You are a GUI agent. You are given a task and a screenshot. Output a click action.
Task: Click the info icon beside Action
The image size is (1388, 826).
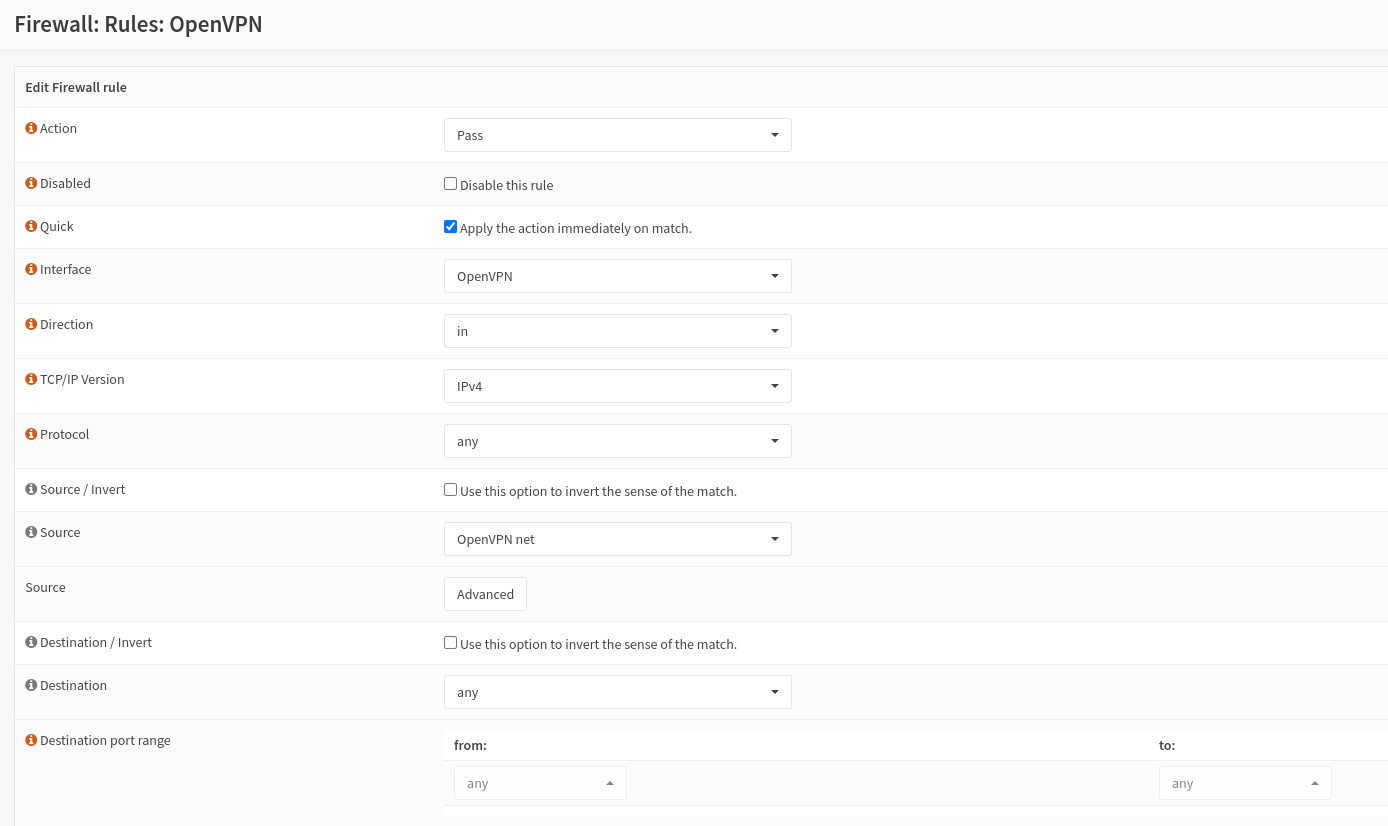pyautogui.click(x=31, y=129)
